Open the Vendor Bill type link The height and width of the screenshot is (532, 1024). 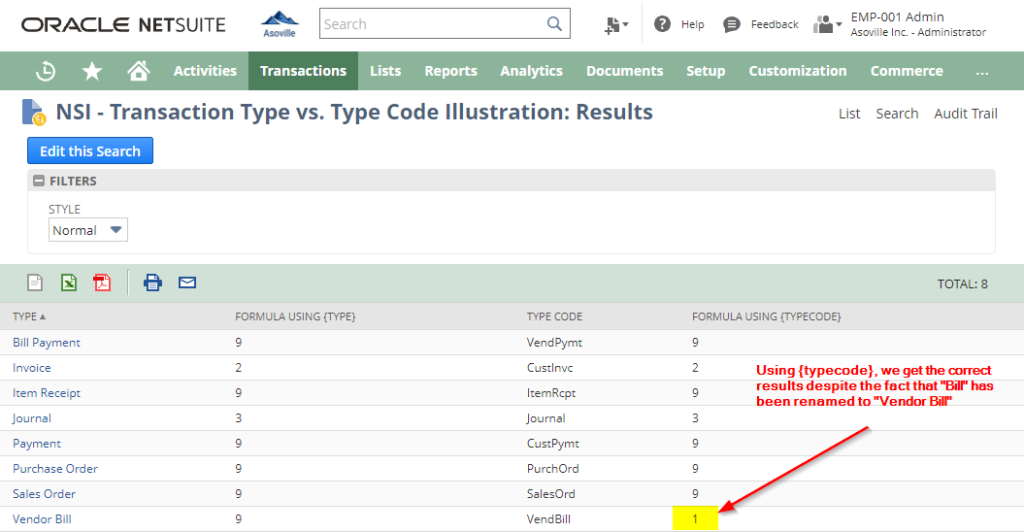click(x=42, y=520)
